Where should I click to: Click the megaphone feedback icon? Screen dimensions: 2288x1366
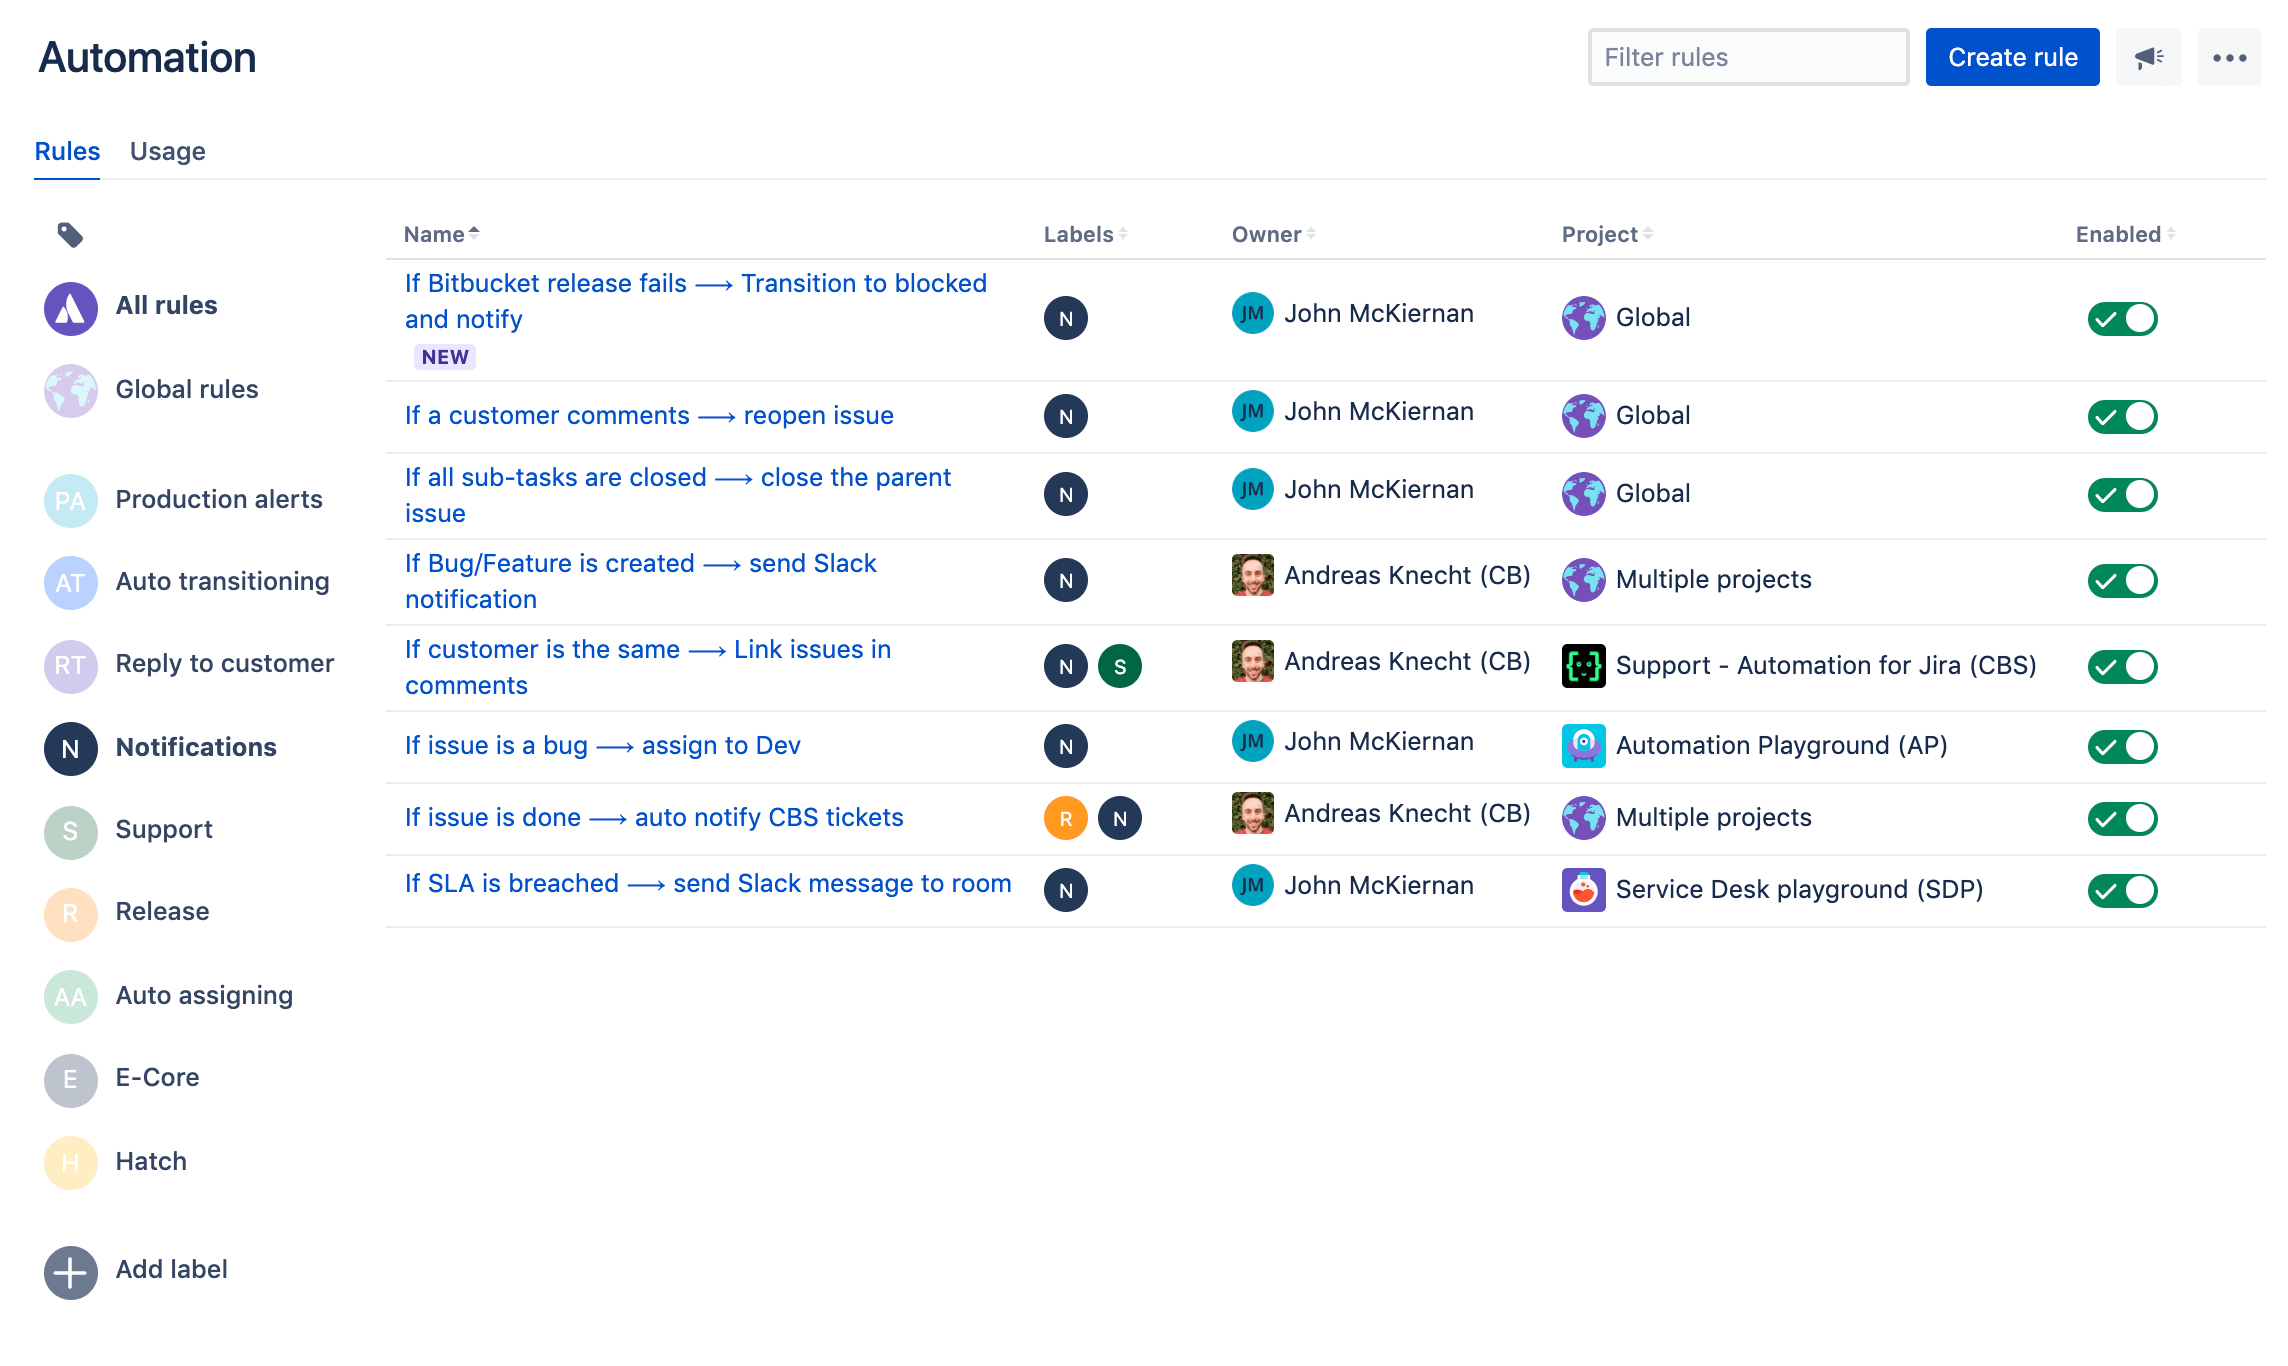[x=2148, y=58]
